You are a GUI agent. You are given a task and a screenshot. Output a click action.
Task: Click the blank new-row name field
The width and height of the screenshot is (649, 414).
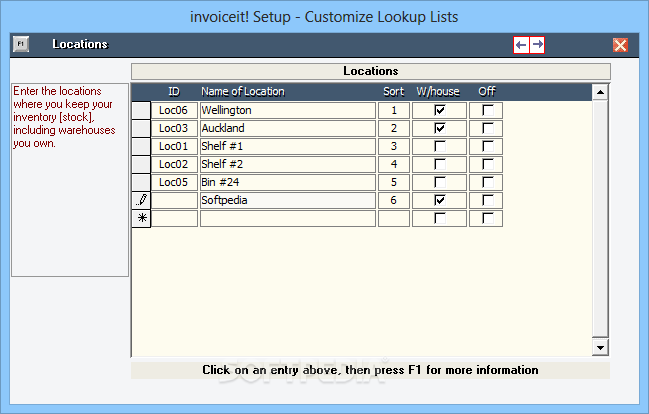288,219
